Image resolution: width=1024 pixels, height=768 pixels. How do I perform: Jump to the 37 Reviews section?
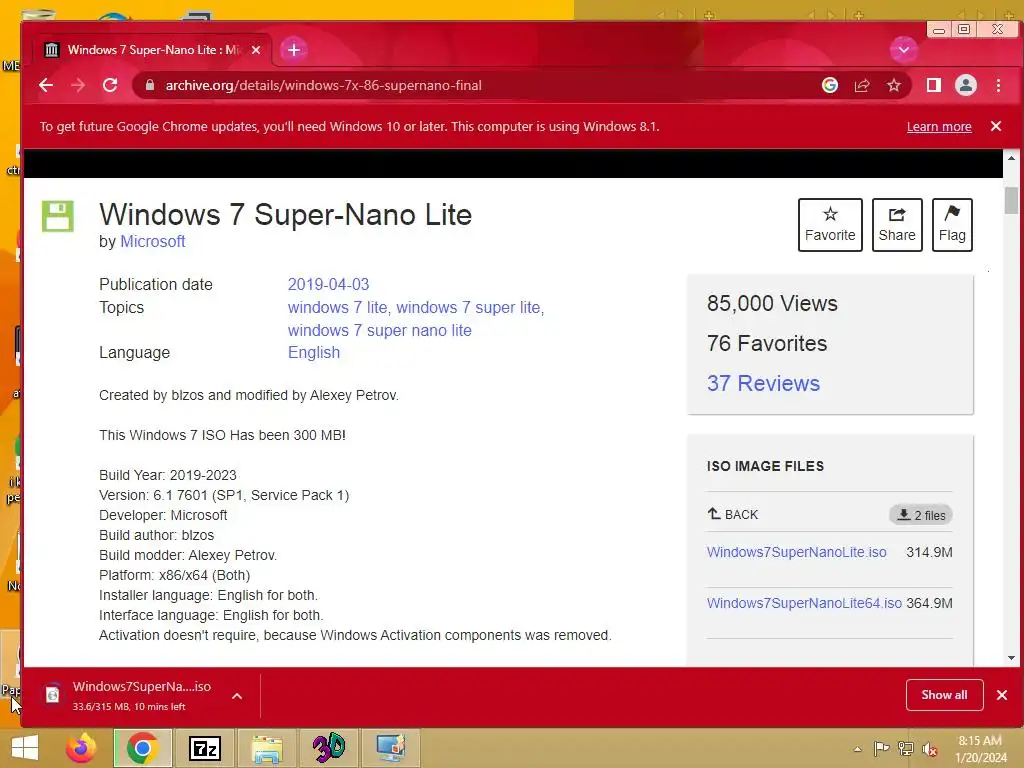pyautogui.click(x=763, y=383)
